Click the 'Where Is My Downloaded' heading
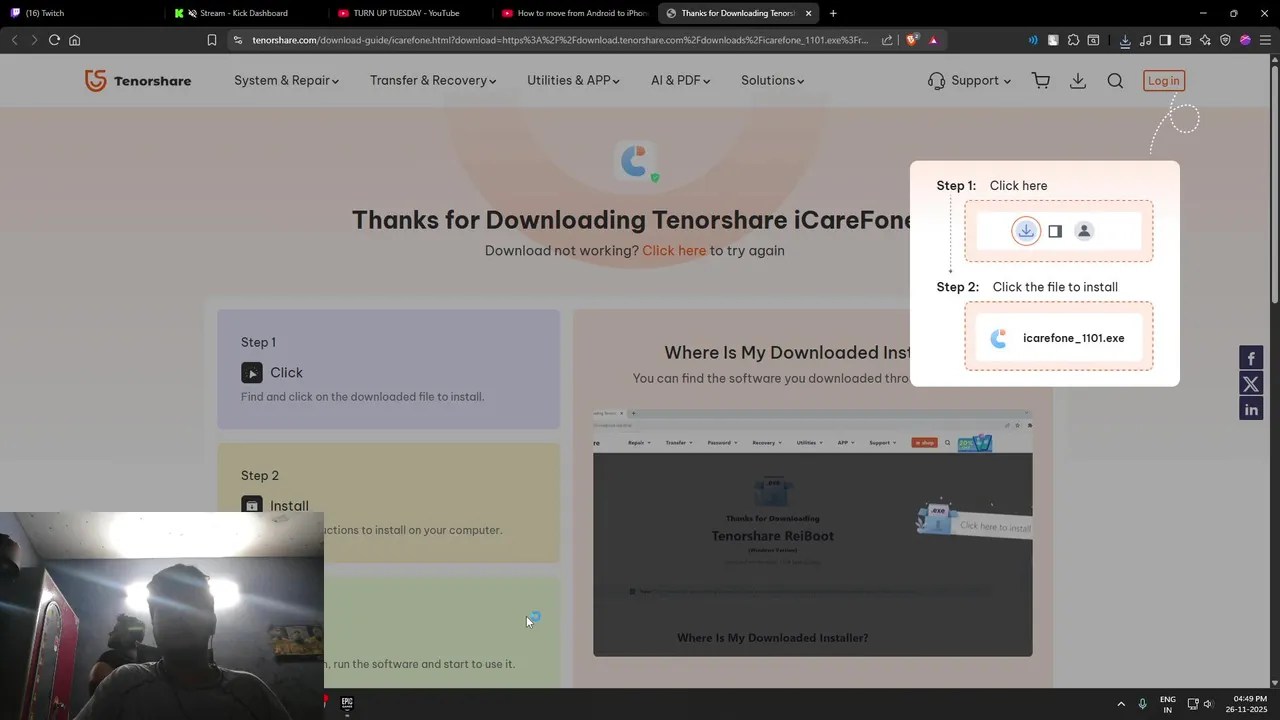This screenshot has height=720, width=1280. (x=788, y=352)
